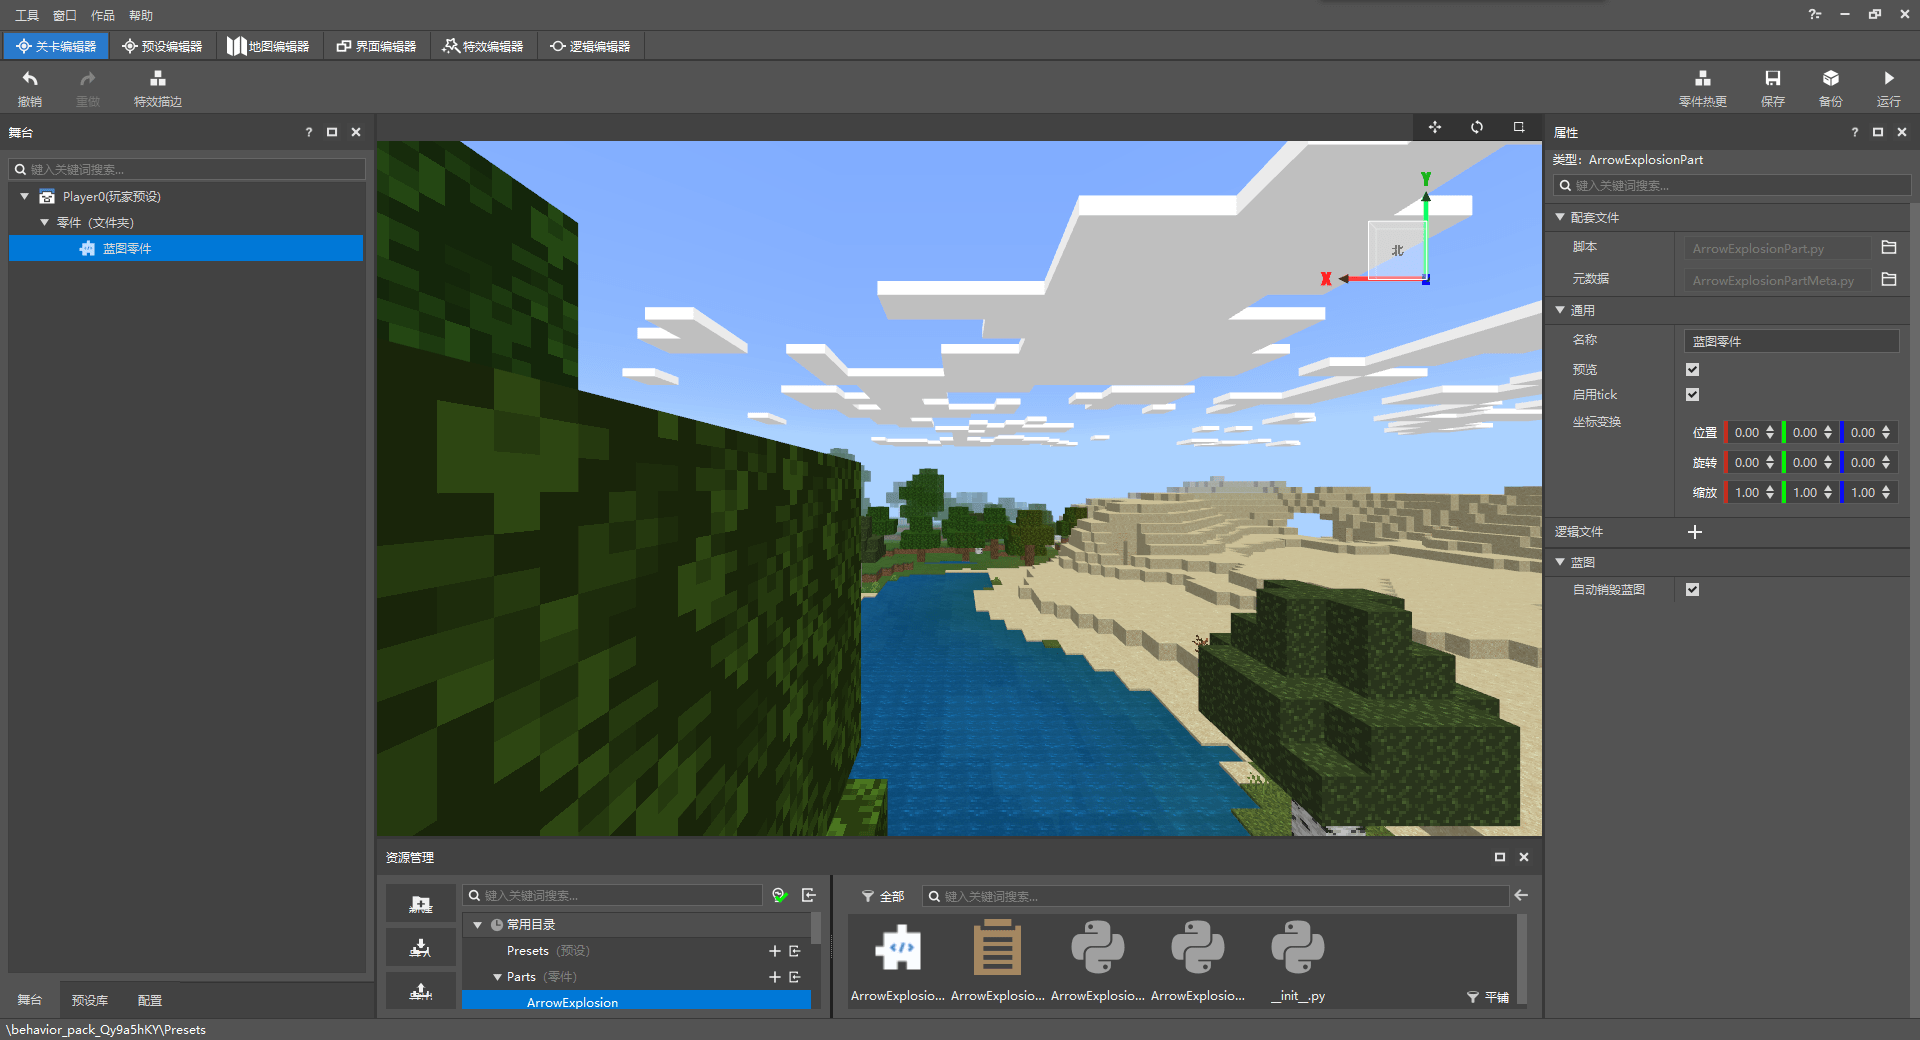
Task: Click the 撤销 undo icon
Action: (x=30, y=79)
